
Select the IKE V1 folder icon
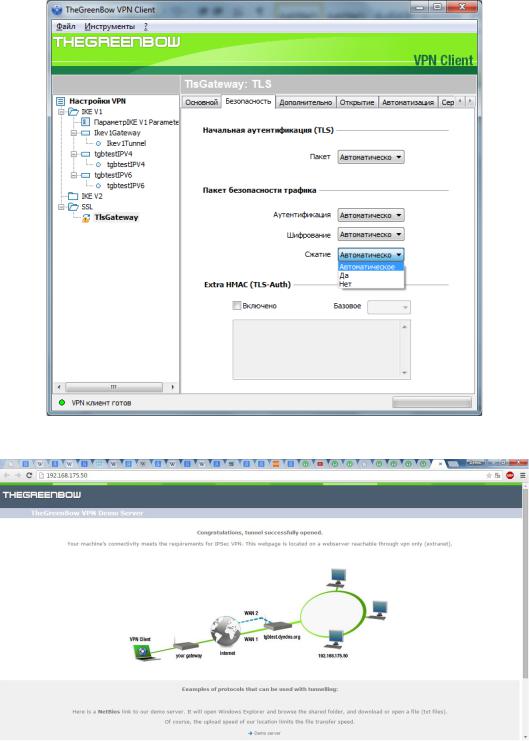coord(73,112)
